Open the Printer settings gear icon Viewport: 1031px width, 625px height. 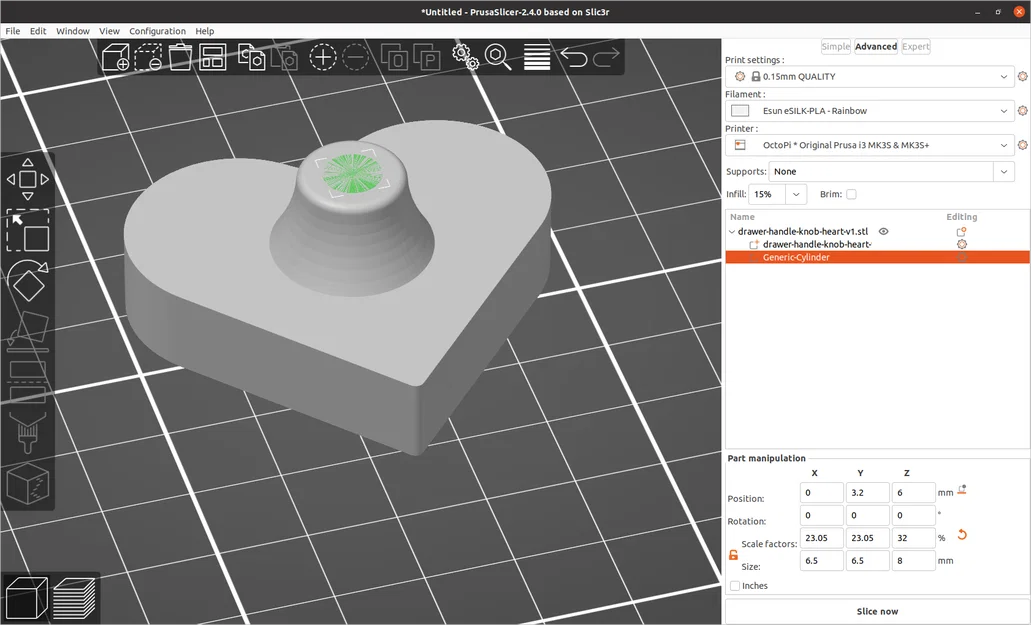tap(1022, 145)
